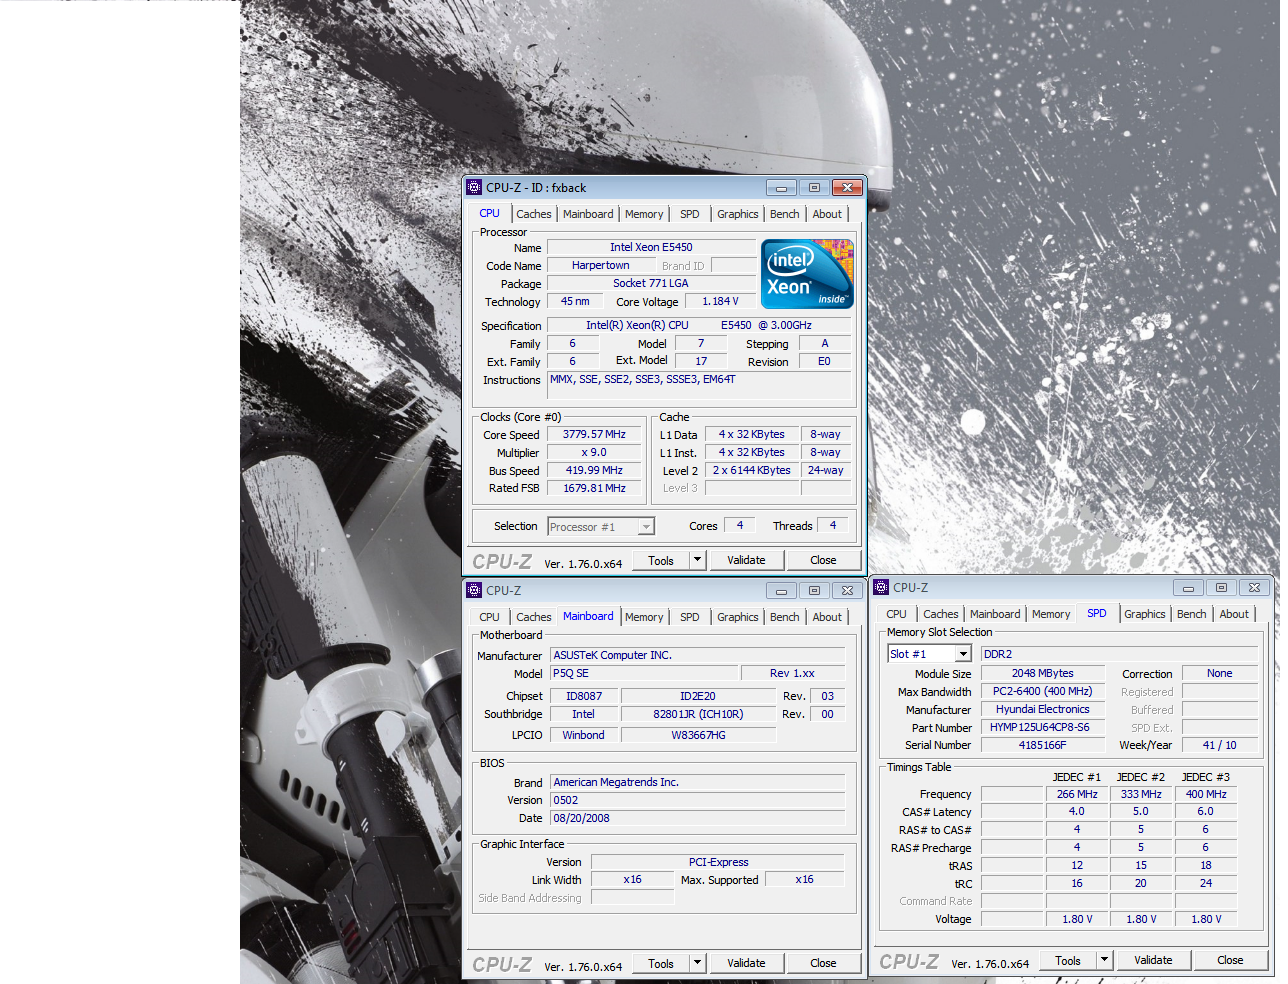The image size is (1288, 984).
Task: Click the Harpertown code name value
Action: tap(601, 265)
